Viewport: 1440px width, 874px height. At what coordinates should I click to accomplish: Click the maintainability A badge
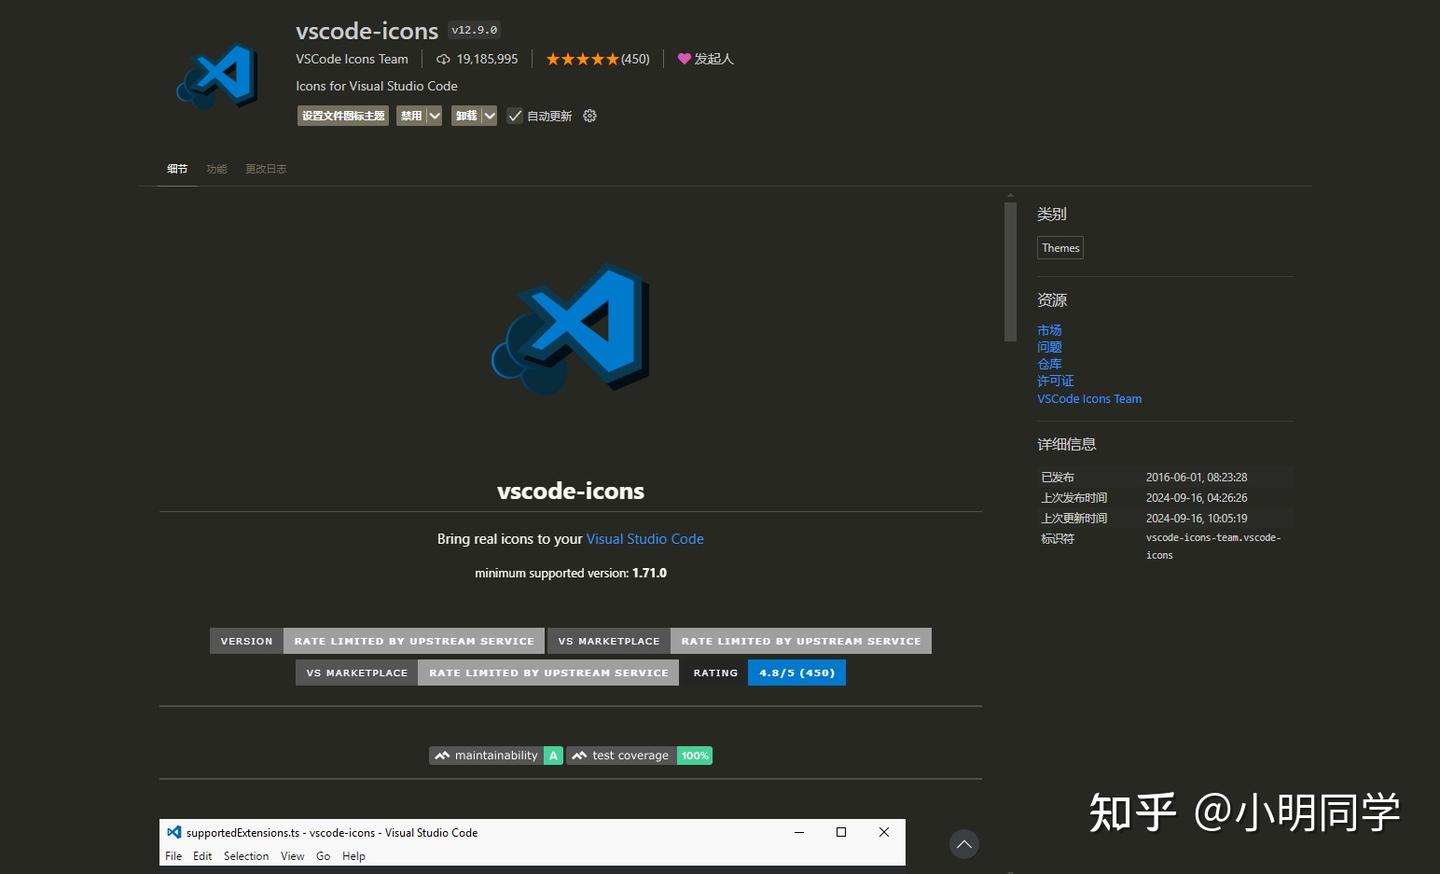496,755
